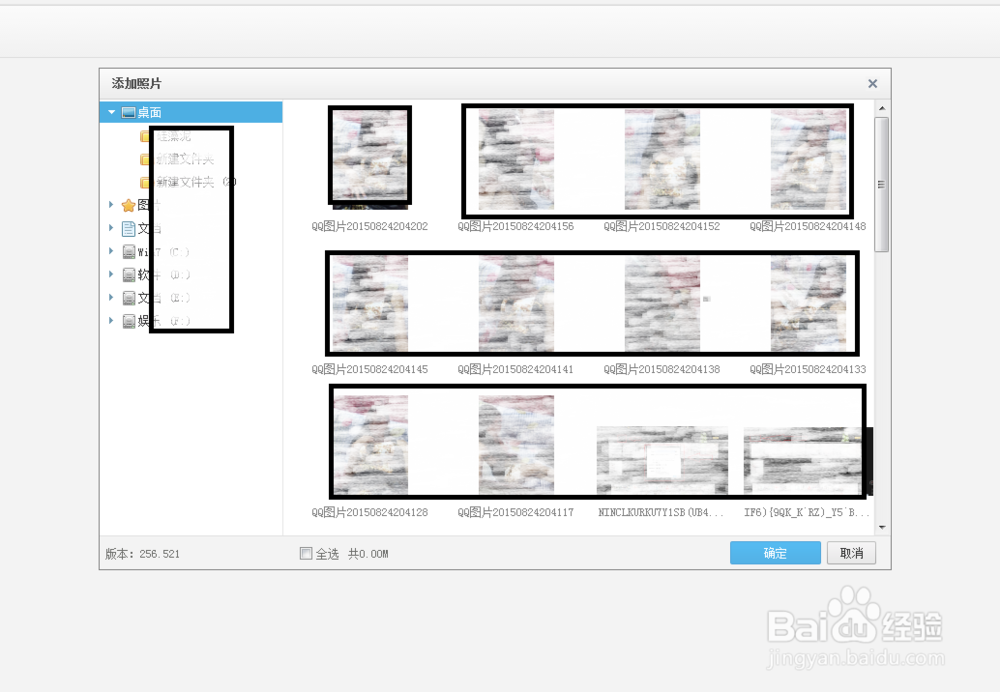Expand the (D:) drive node
The height and width of the screenshot is (692, 1000).
pos(111,274)
